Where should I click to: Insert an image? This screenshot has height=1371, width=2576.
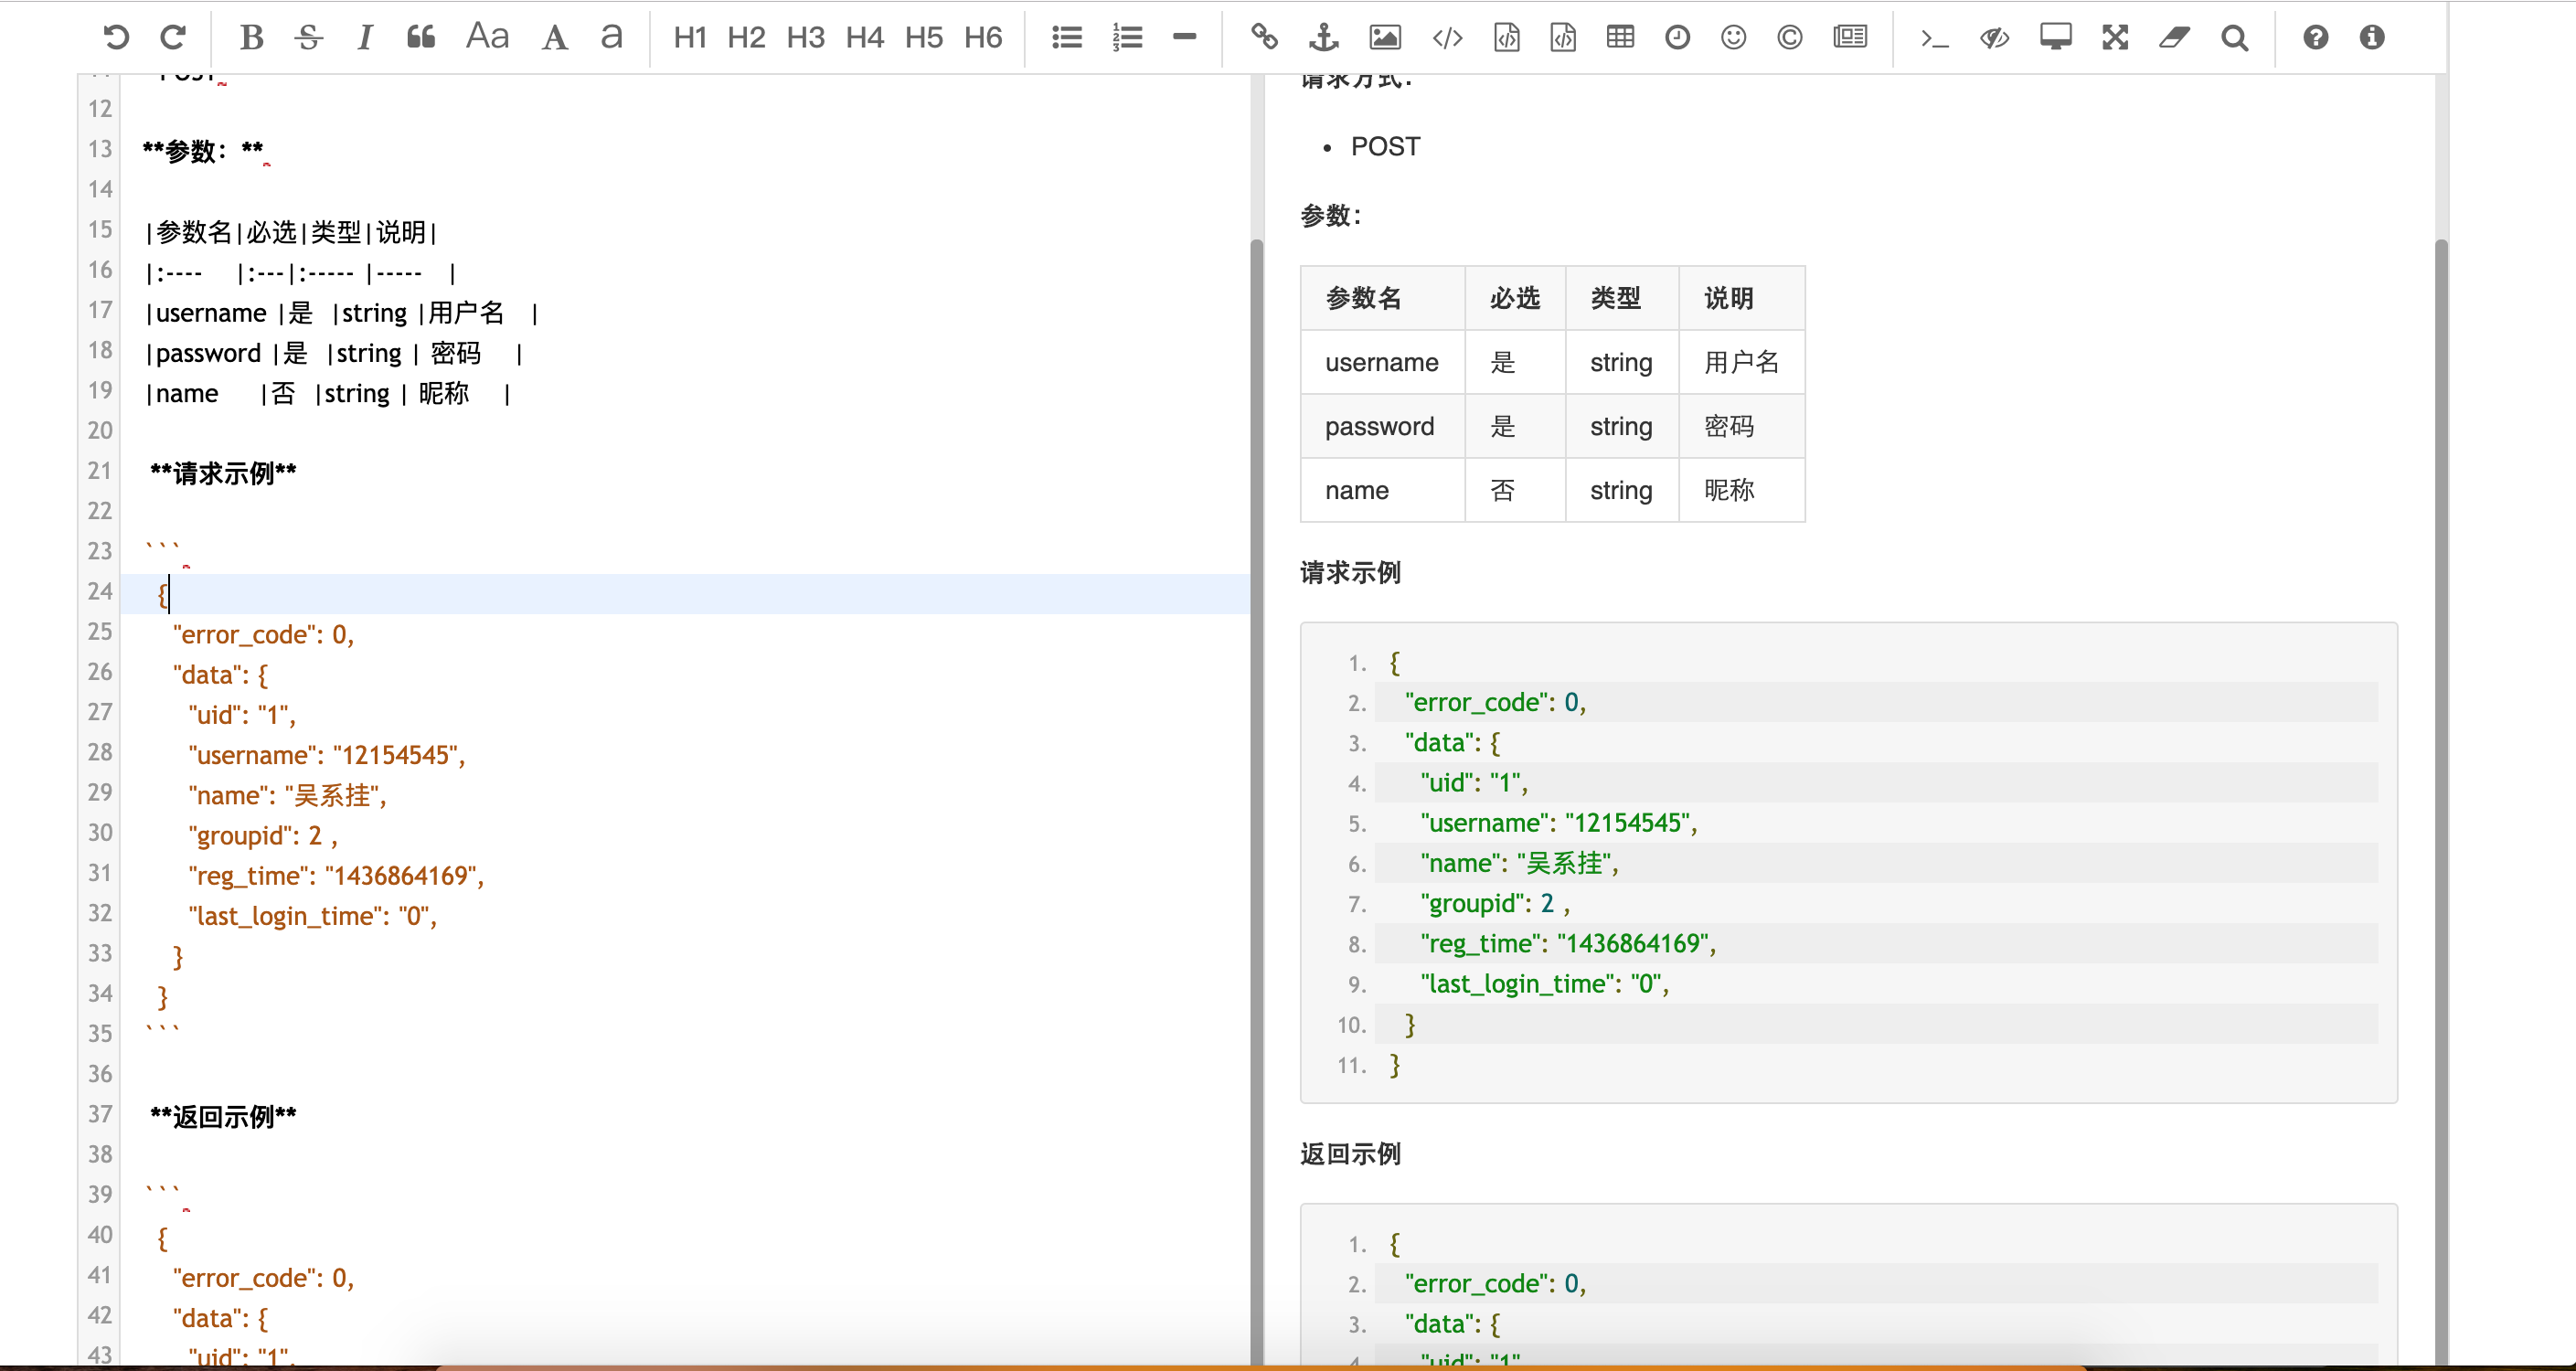pos(1385,38)
